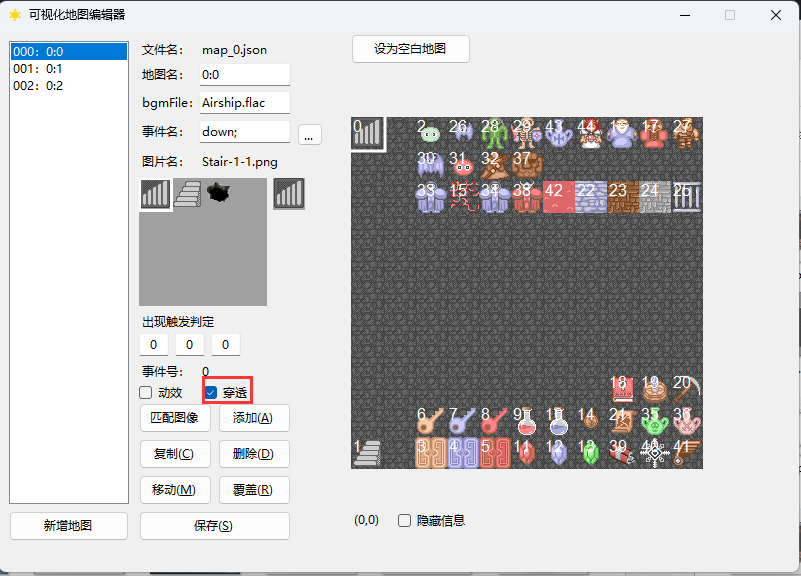The width and height of the screenshot is (801, 576).
Task: Click tile 23 brown brick wall
Action: tap(623, 197)
